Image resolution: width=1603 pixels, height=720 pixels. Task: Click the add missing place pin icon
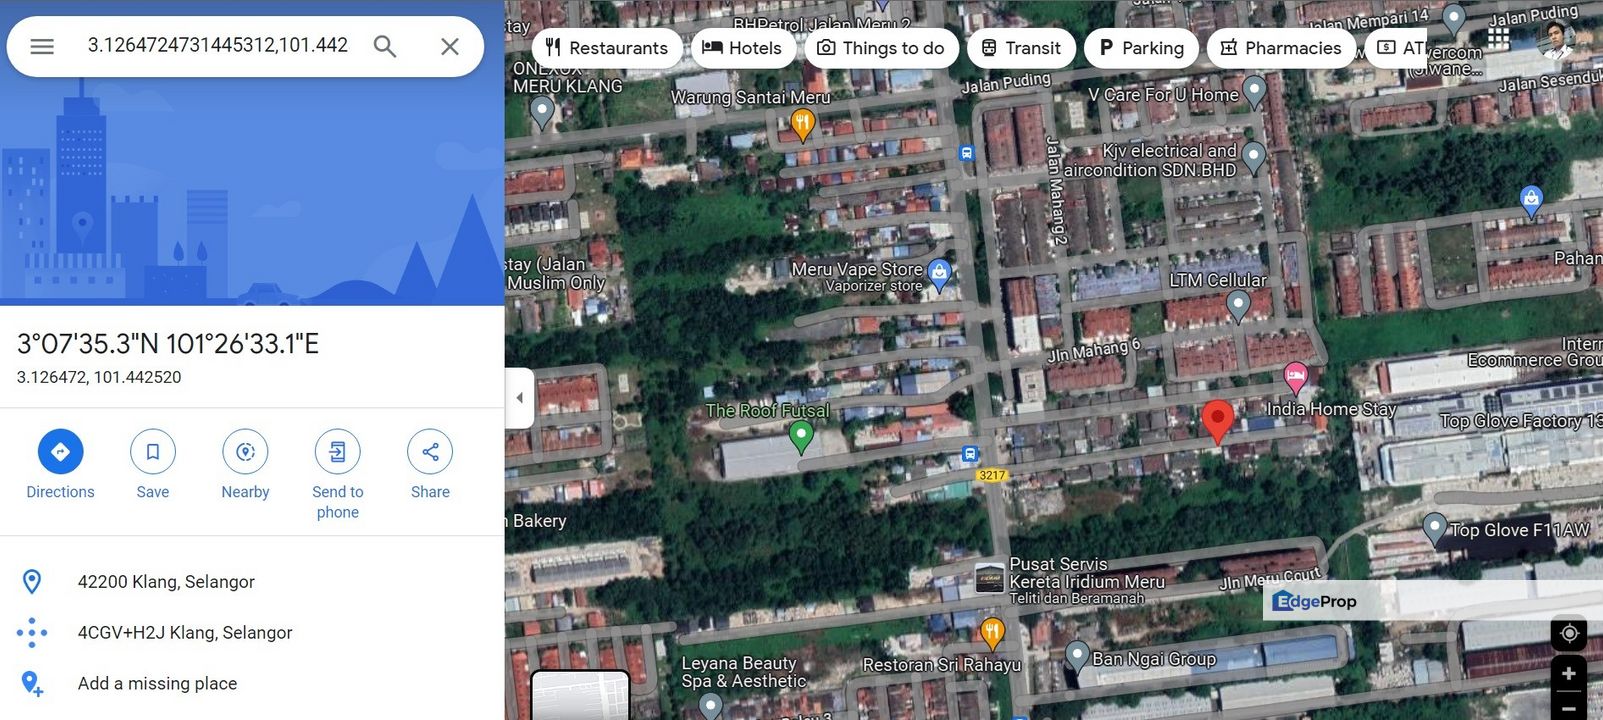tap(32, 684)
